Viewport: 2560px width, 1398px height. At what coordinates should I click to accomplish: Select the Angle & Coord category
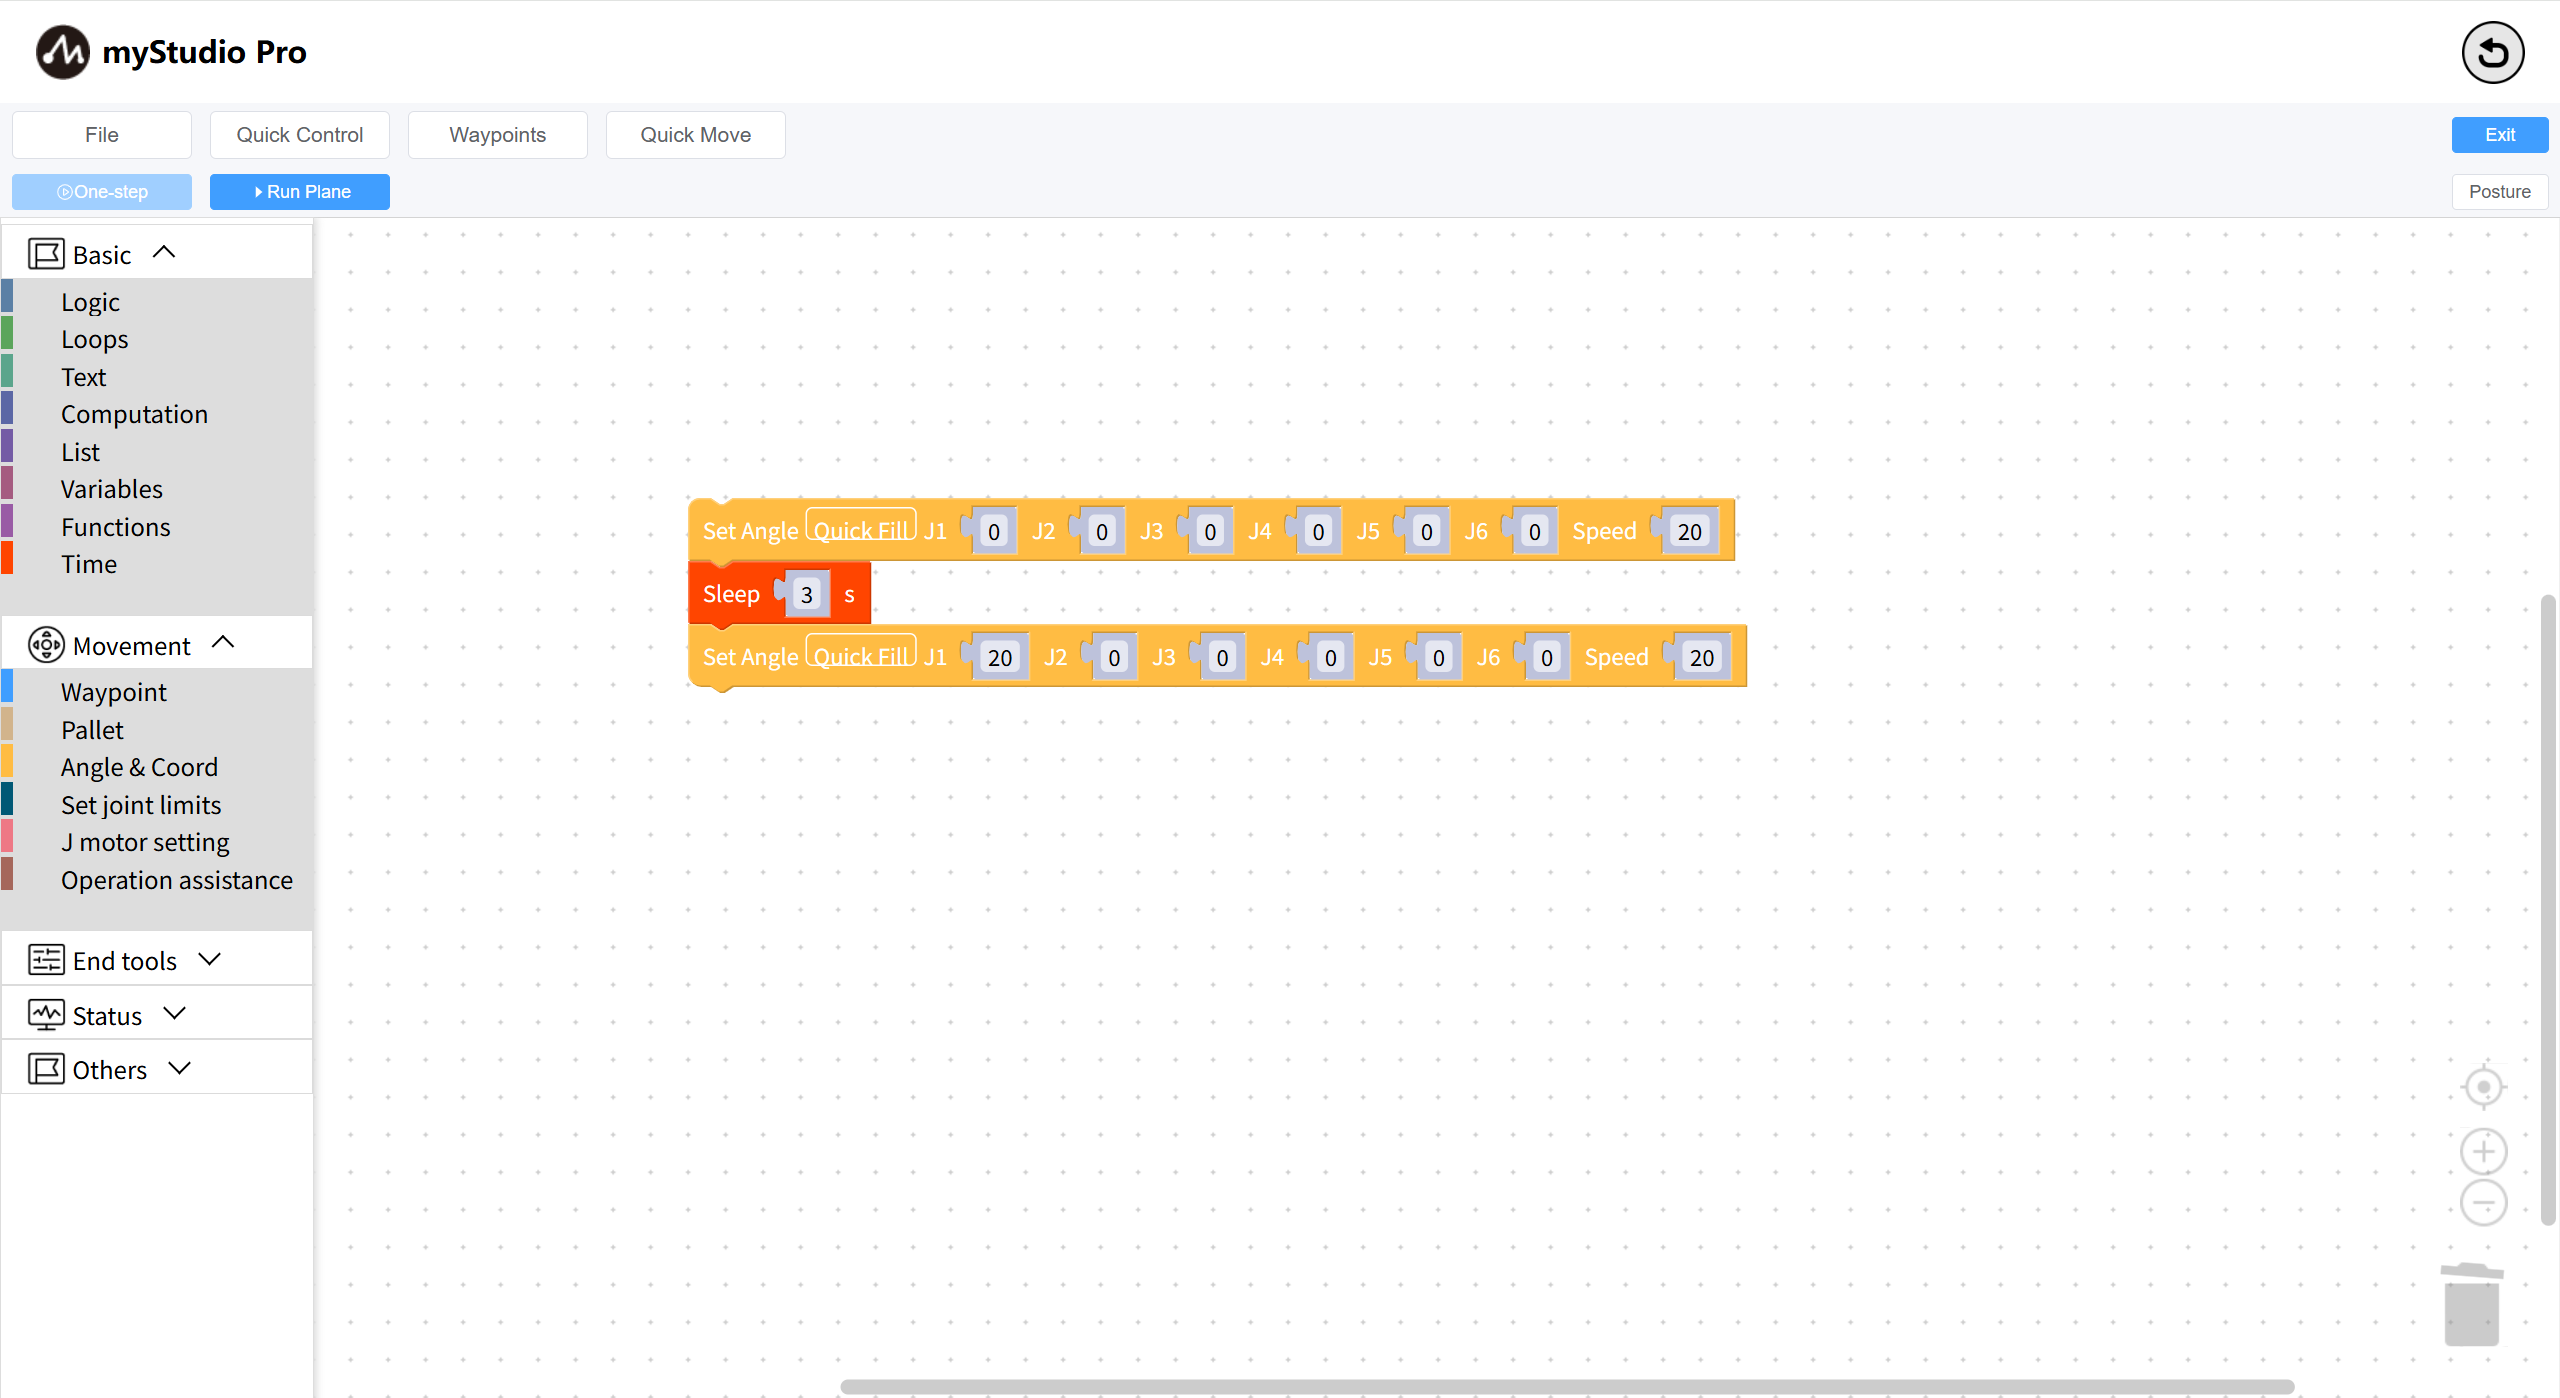[139, 767]
